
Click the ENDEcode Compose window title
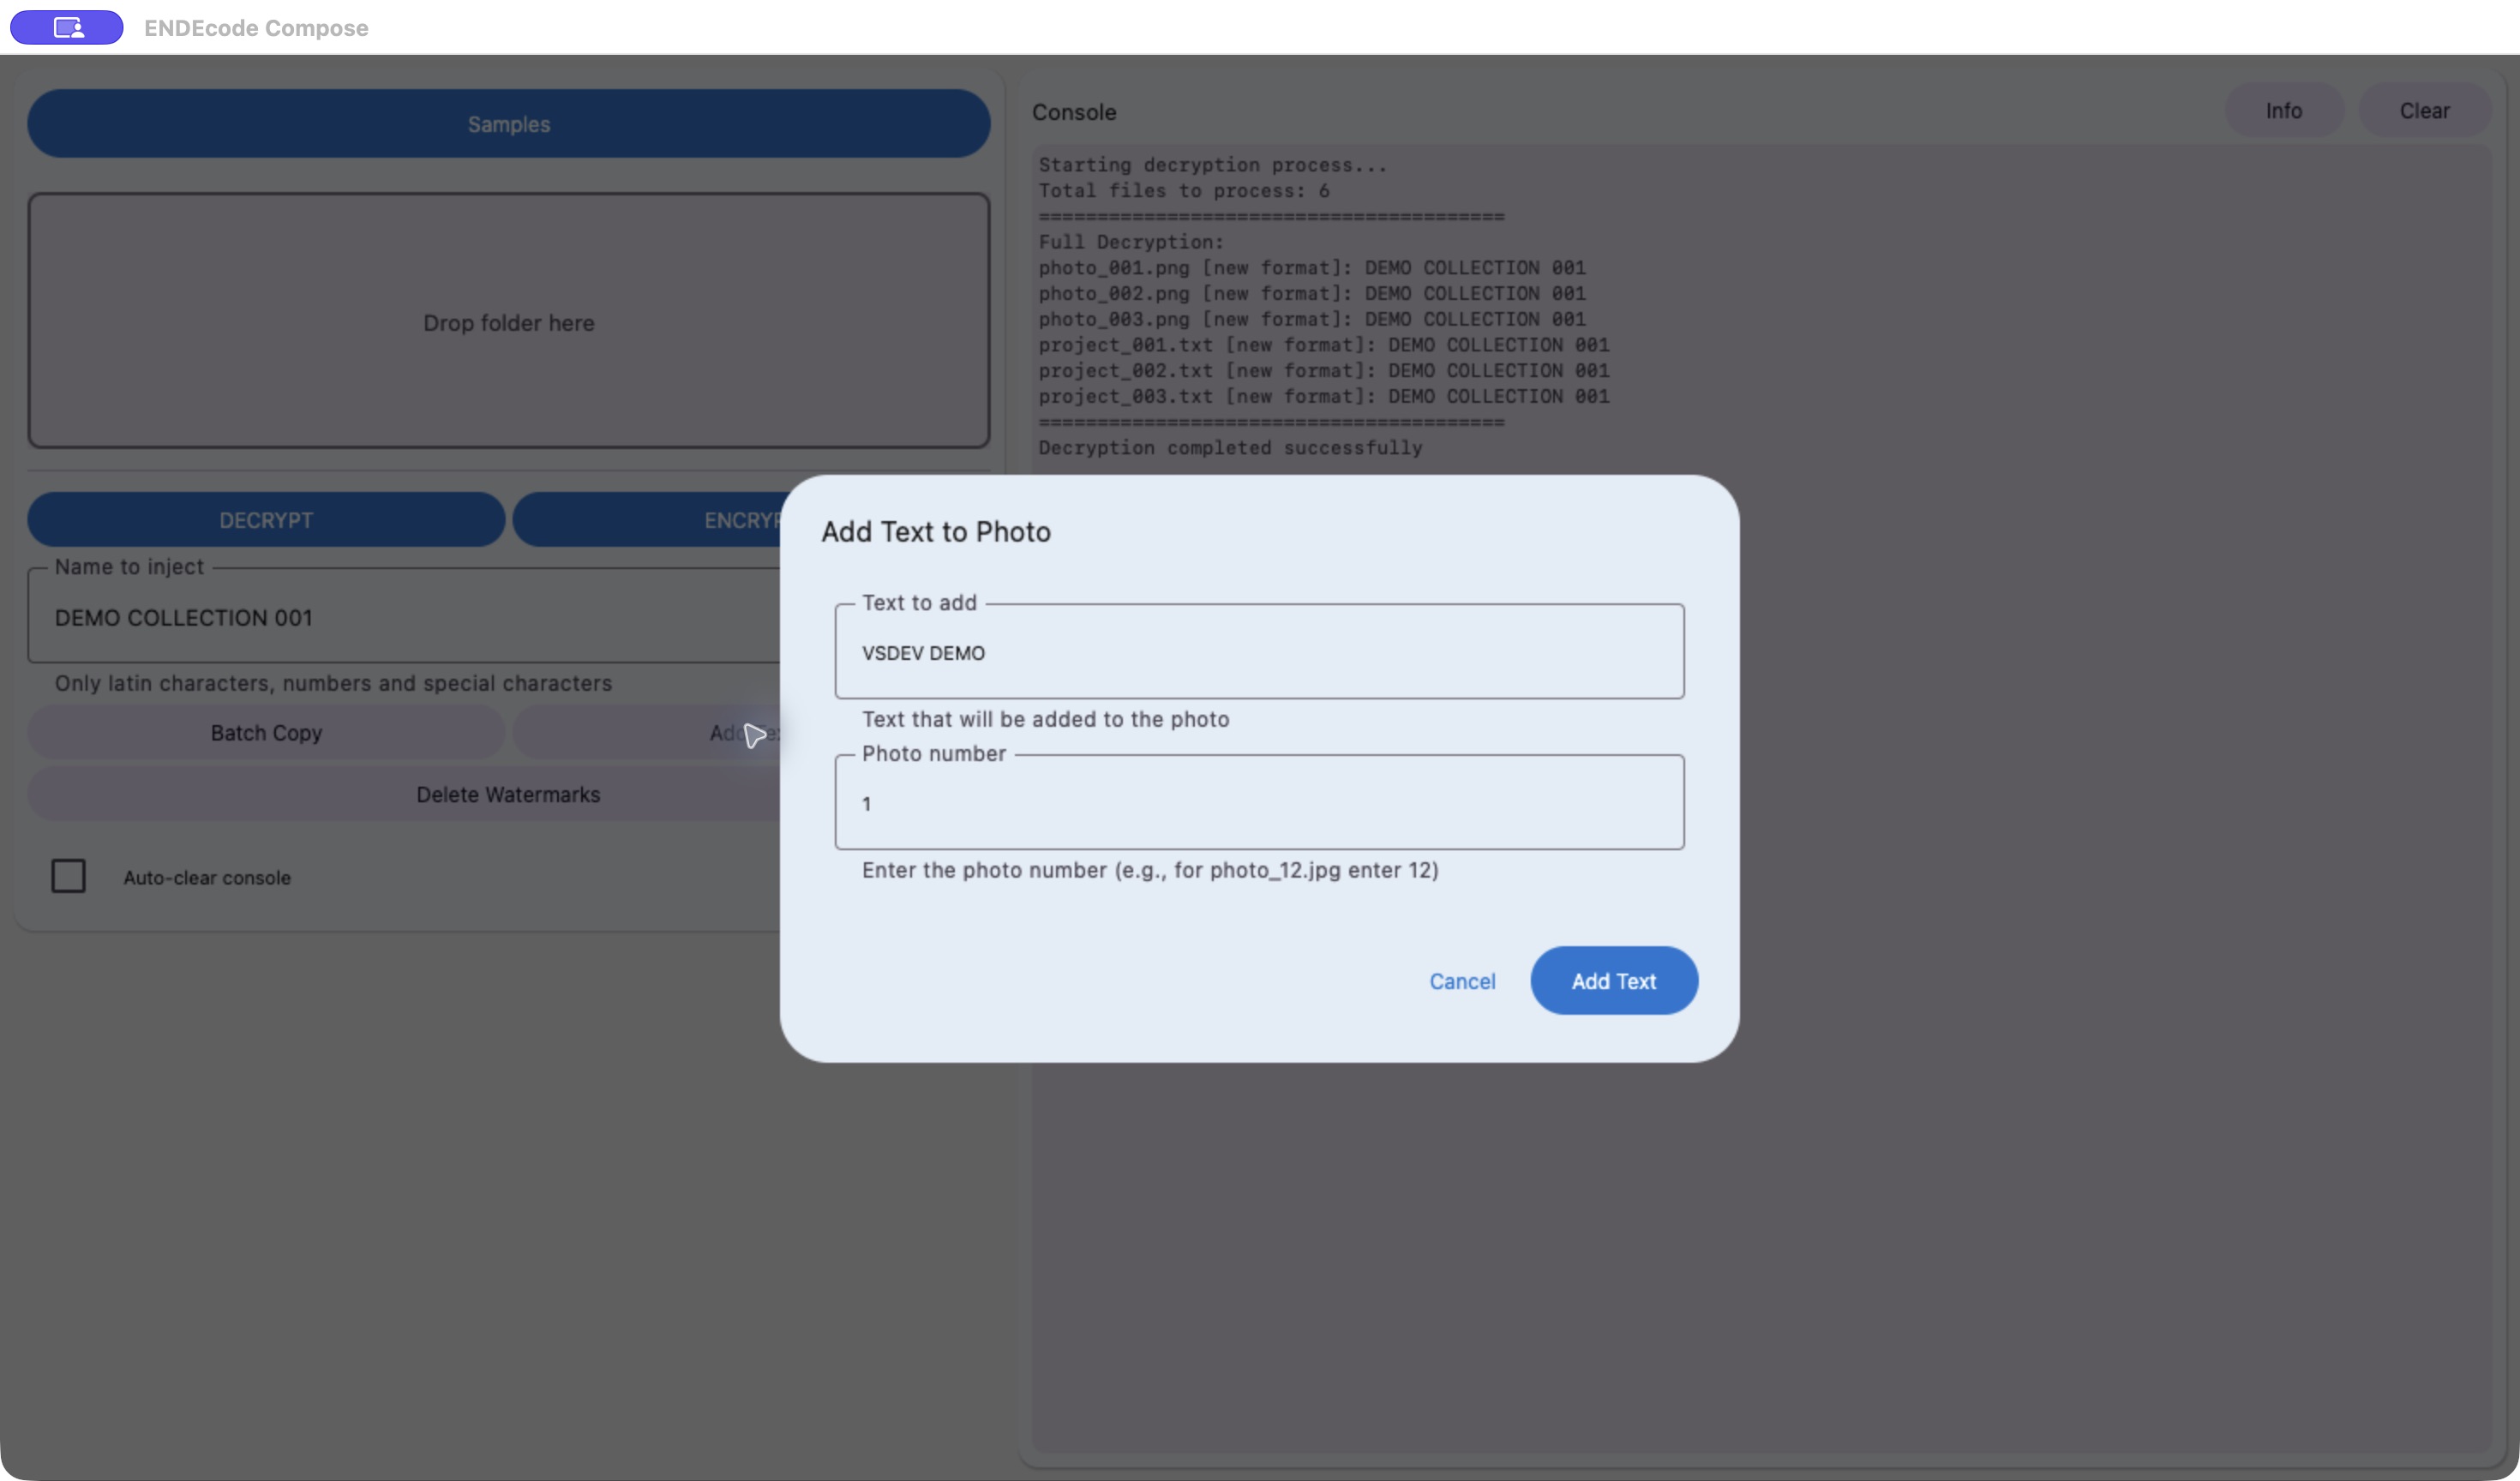(x=256, y=28)
